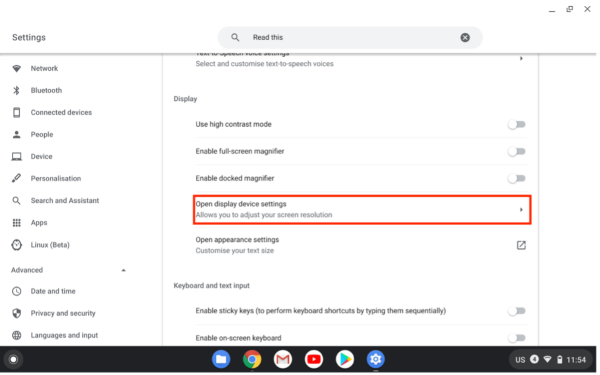Click the Bluetooth symbol icon
600x375 pixels.
[16, 90]
